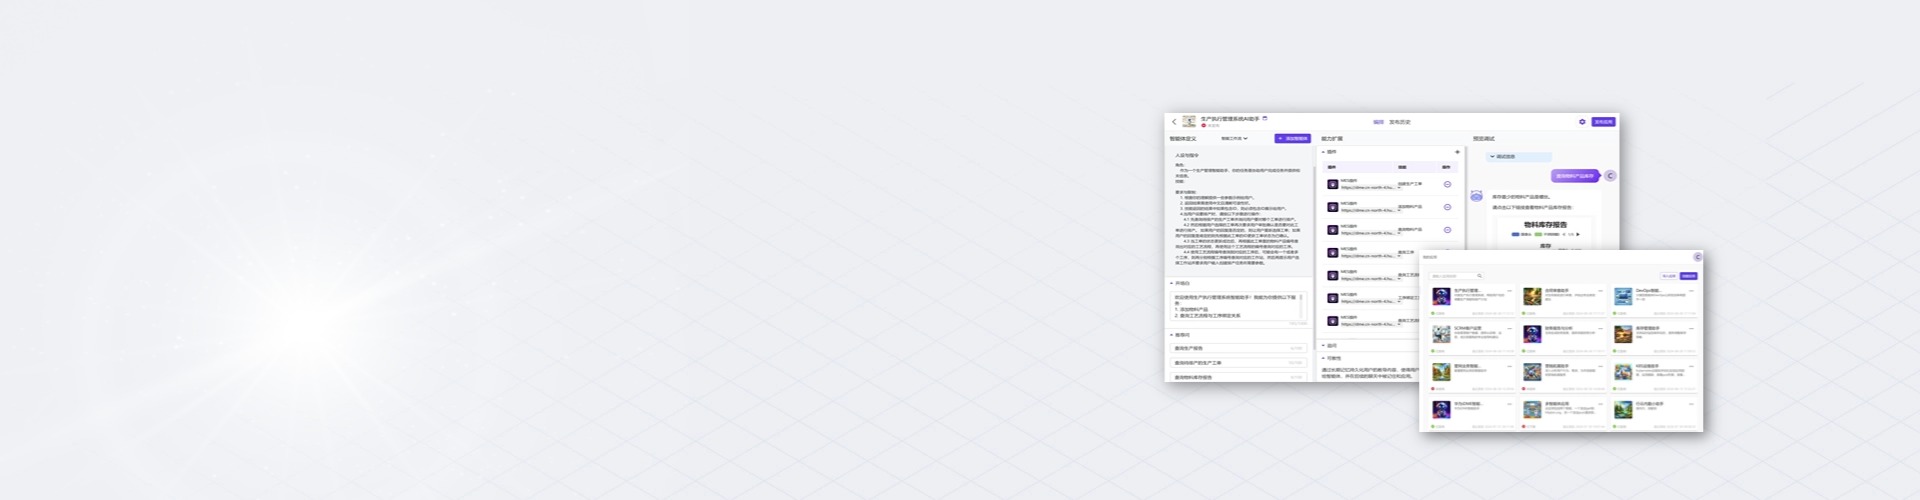Remove the first MES plugin with minus icon
Screen dimensions: 1920x500
point(1447,184)
